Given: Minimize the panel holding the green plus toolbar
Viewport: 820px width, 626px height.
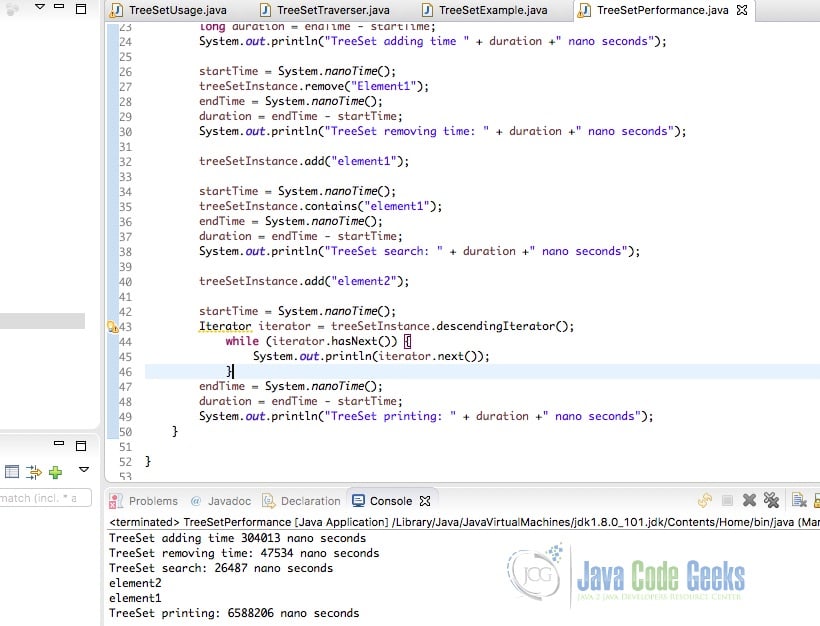Looking at the screenshot, I should [59, 443].
